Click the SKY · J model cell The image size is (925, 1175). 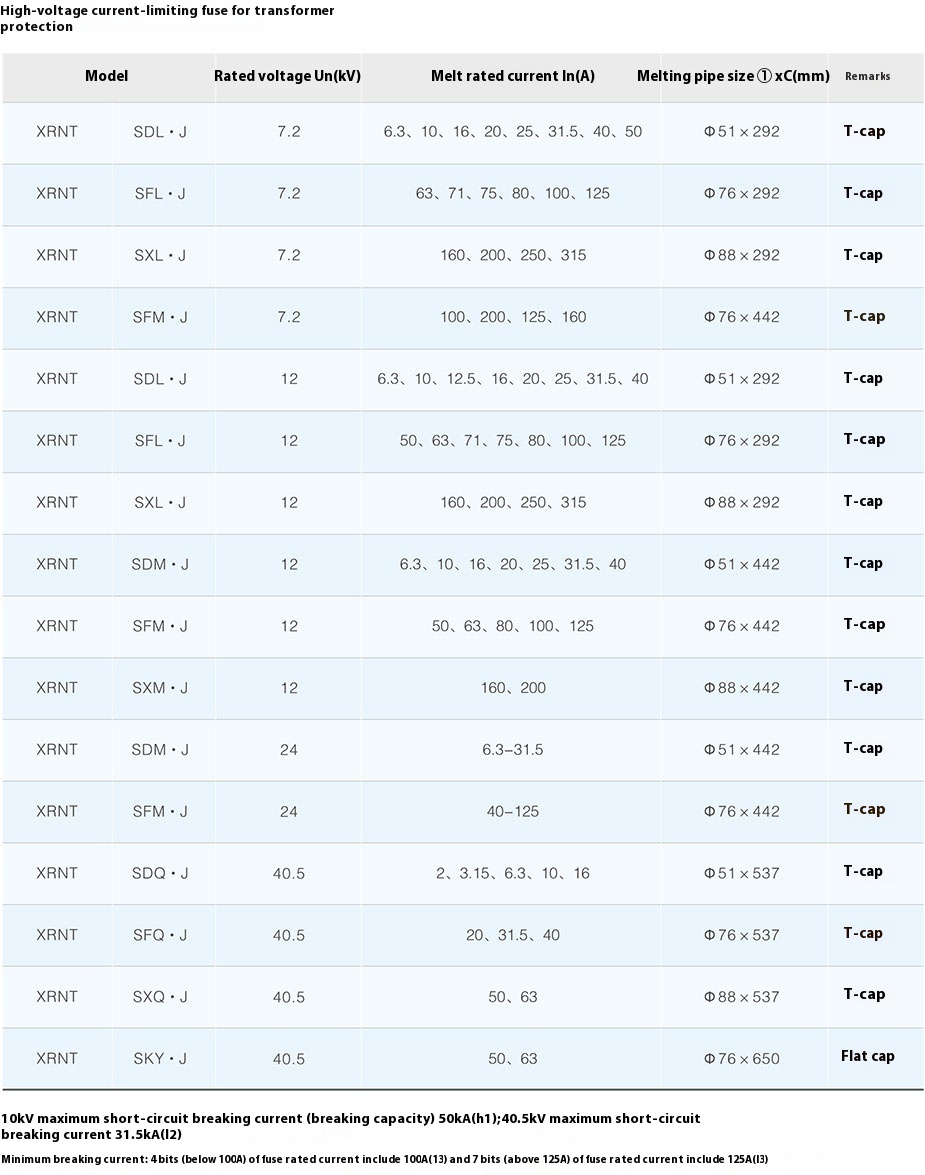[x=160, y=1058]
